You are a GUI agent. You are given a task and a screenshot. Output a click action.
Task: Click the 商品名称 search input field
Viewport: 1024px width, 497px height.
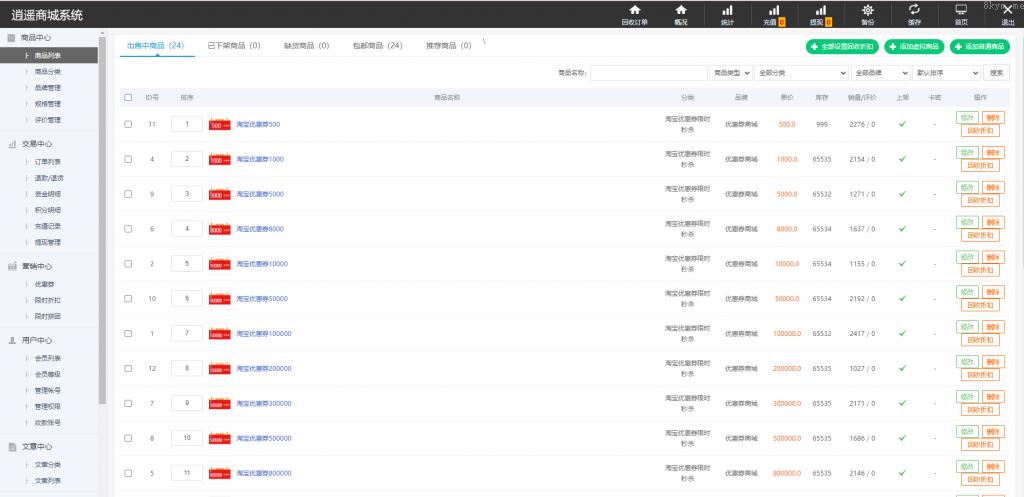tap(648, 73)
